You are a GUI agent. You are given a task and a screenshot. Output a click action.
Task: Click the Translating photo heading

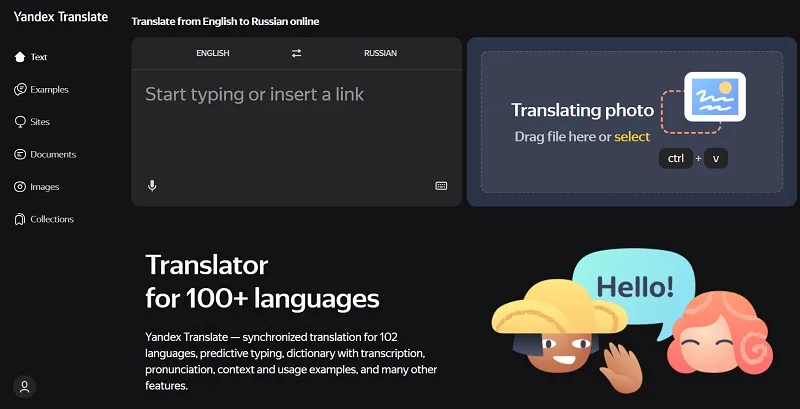[583, 110]
